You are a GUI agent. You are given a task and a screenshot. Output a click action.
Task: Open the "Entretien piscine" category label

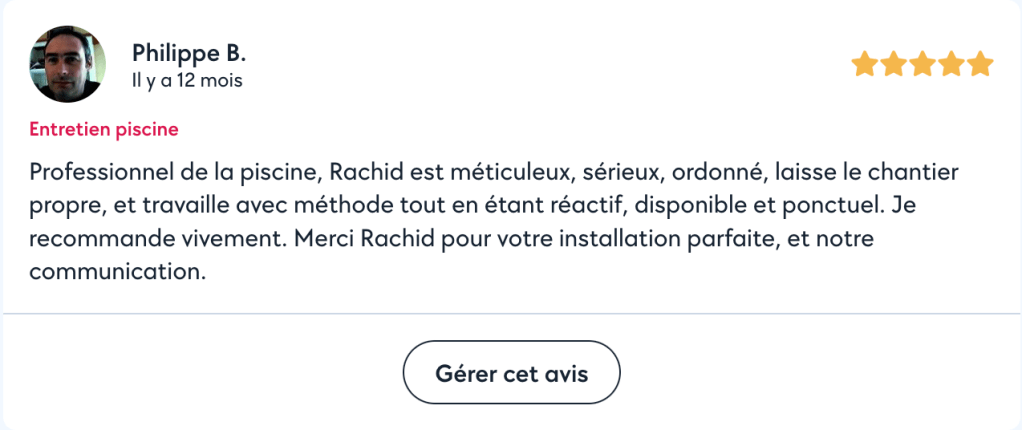[x=104, y=129]
